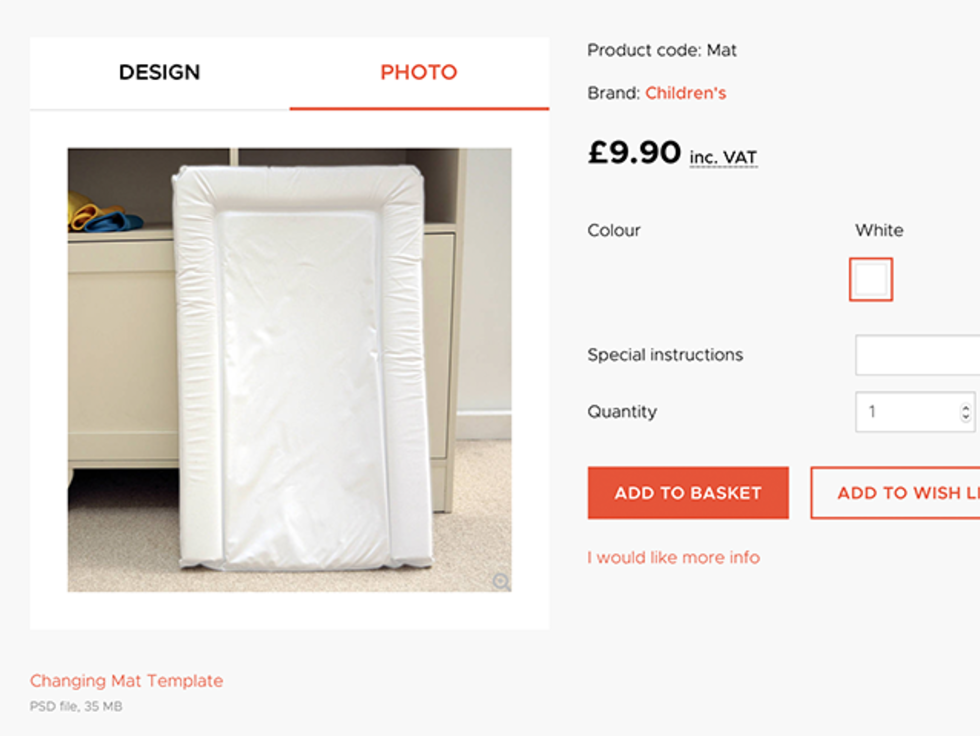Increase quantity with the up arrow
The image size is (980, 736).
(965, 406)
